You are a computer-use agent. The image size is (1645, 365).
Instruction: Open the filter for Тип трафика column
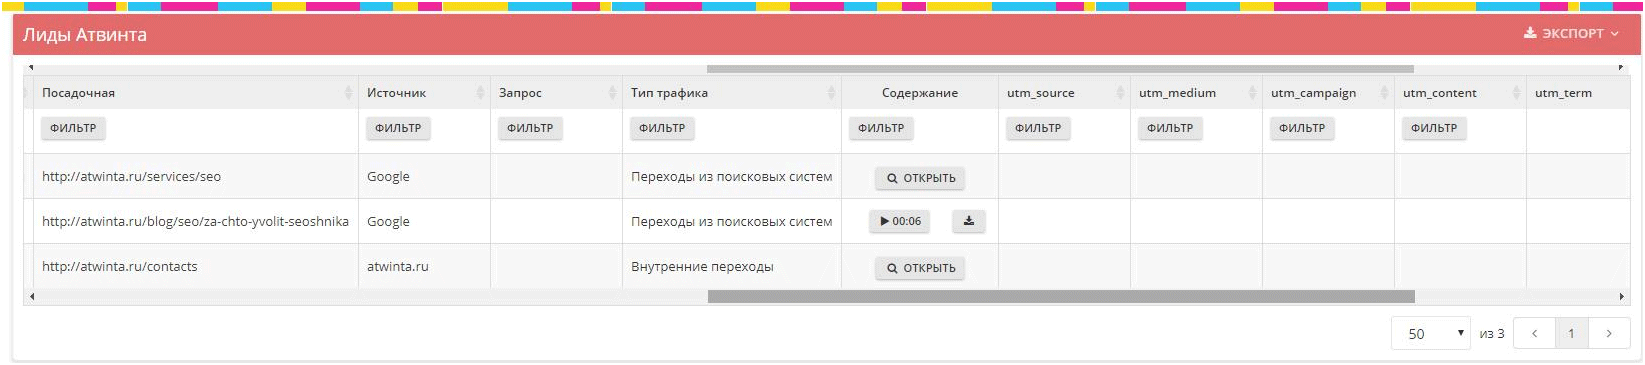pos(662,128)
